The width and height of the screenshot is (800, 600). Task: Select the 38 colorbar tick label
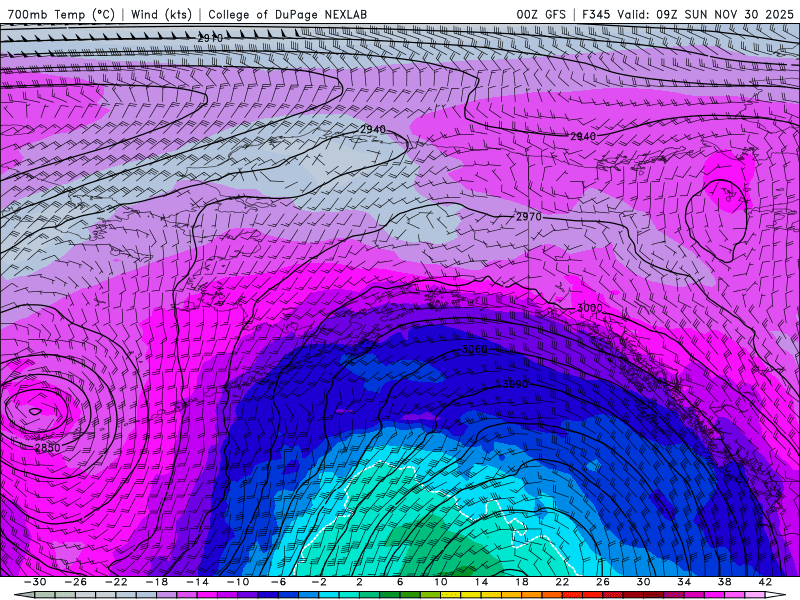point(724,582)
